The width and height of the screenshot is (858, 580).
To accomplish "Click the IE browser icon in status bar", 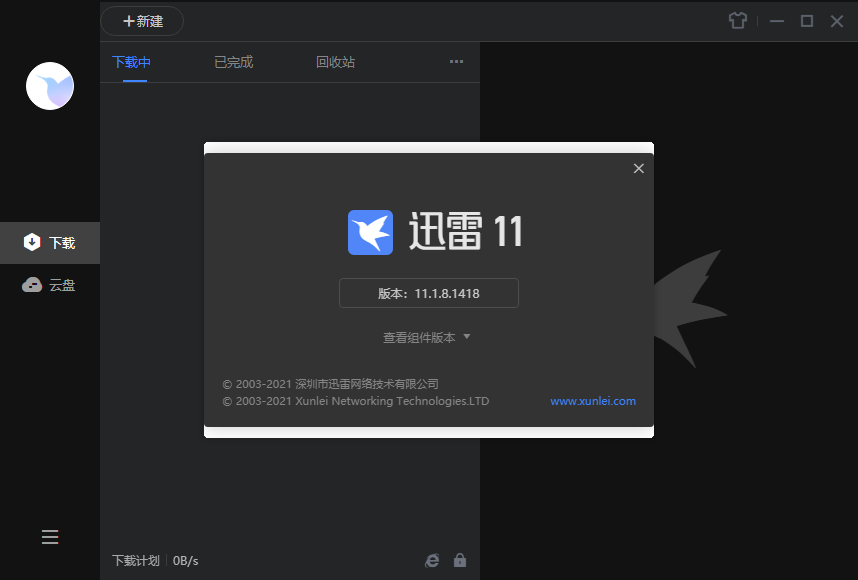I will 432,560.
